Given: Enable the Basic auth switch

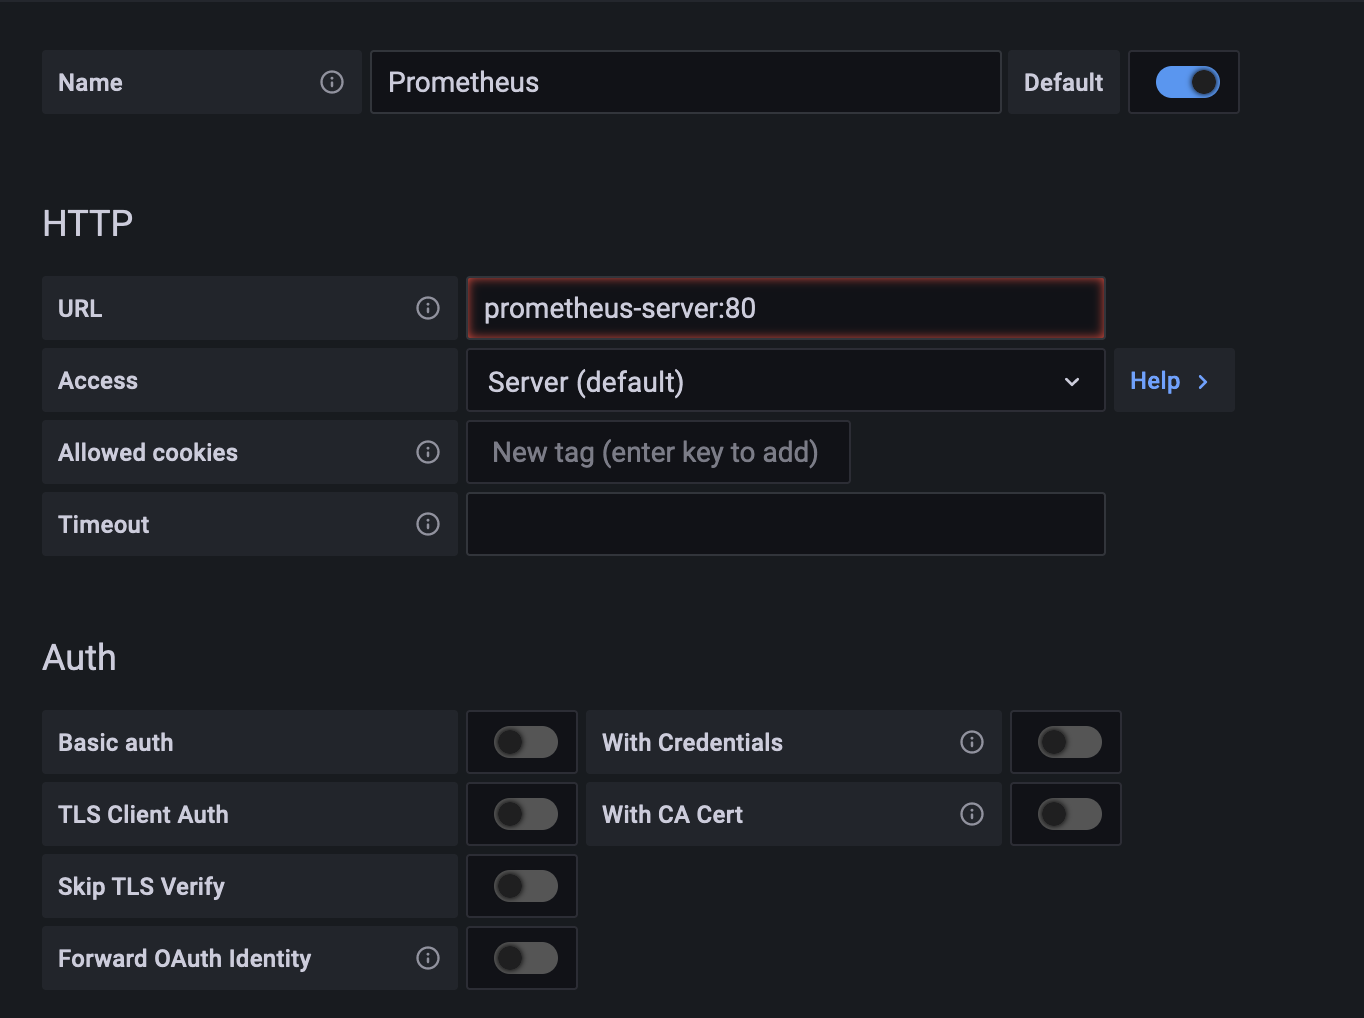Looking at the screenshot, I should click(x=526, y=742).
